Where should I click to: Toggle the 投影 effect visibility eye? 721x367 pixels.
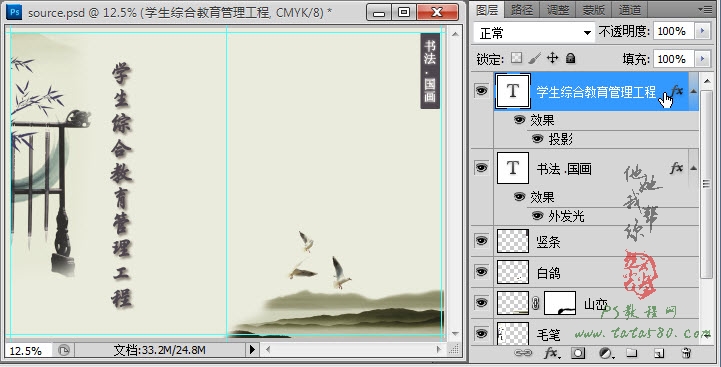[x=537, y=138]
